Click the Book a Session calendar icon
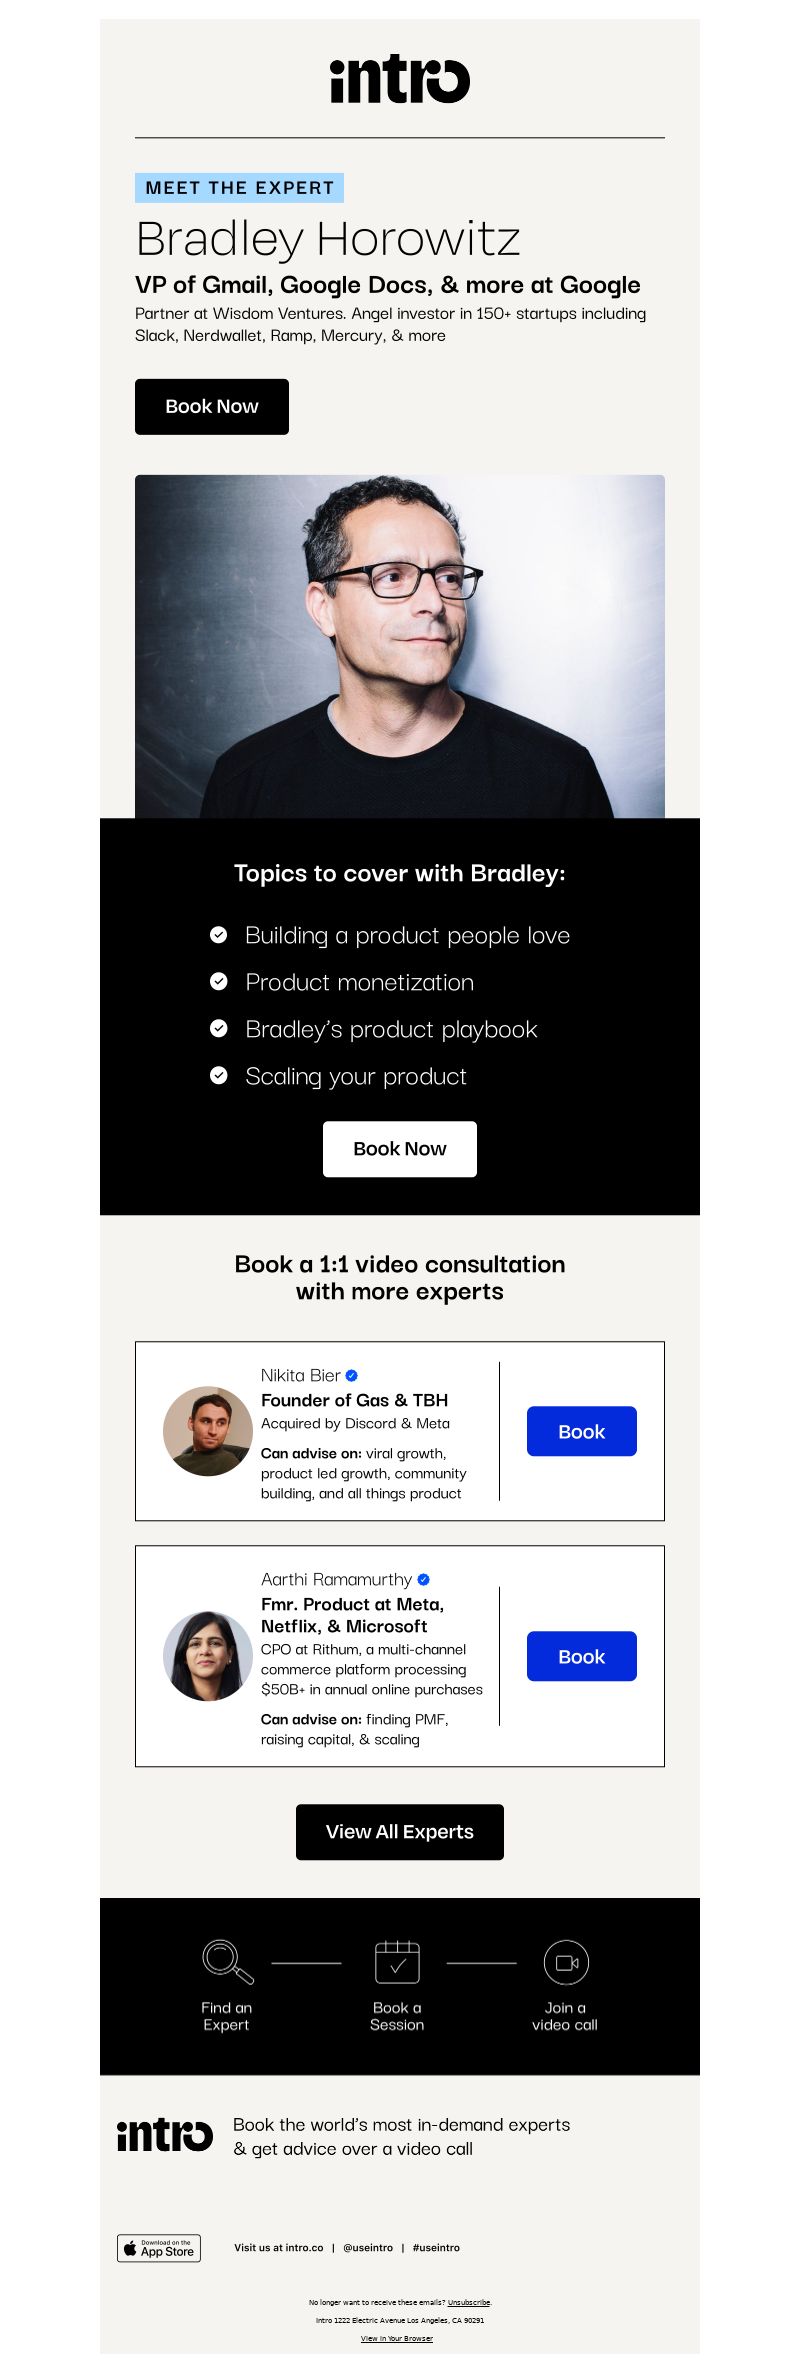The width and height of the screenshot is (800, 2374). (x=397, y=1961)
